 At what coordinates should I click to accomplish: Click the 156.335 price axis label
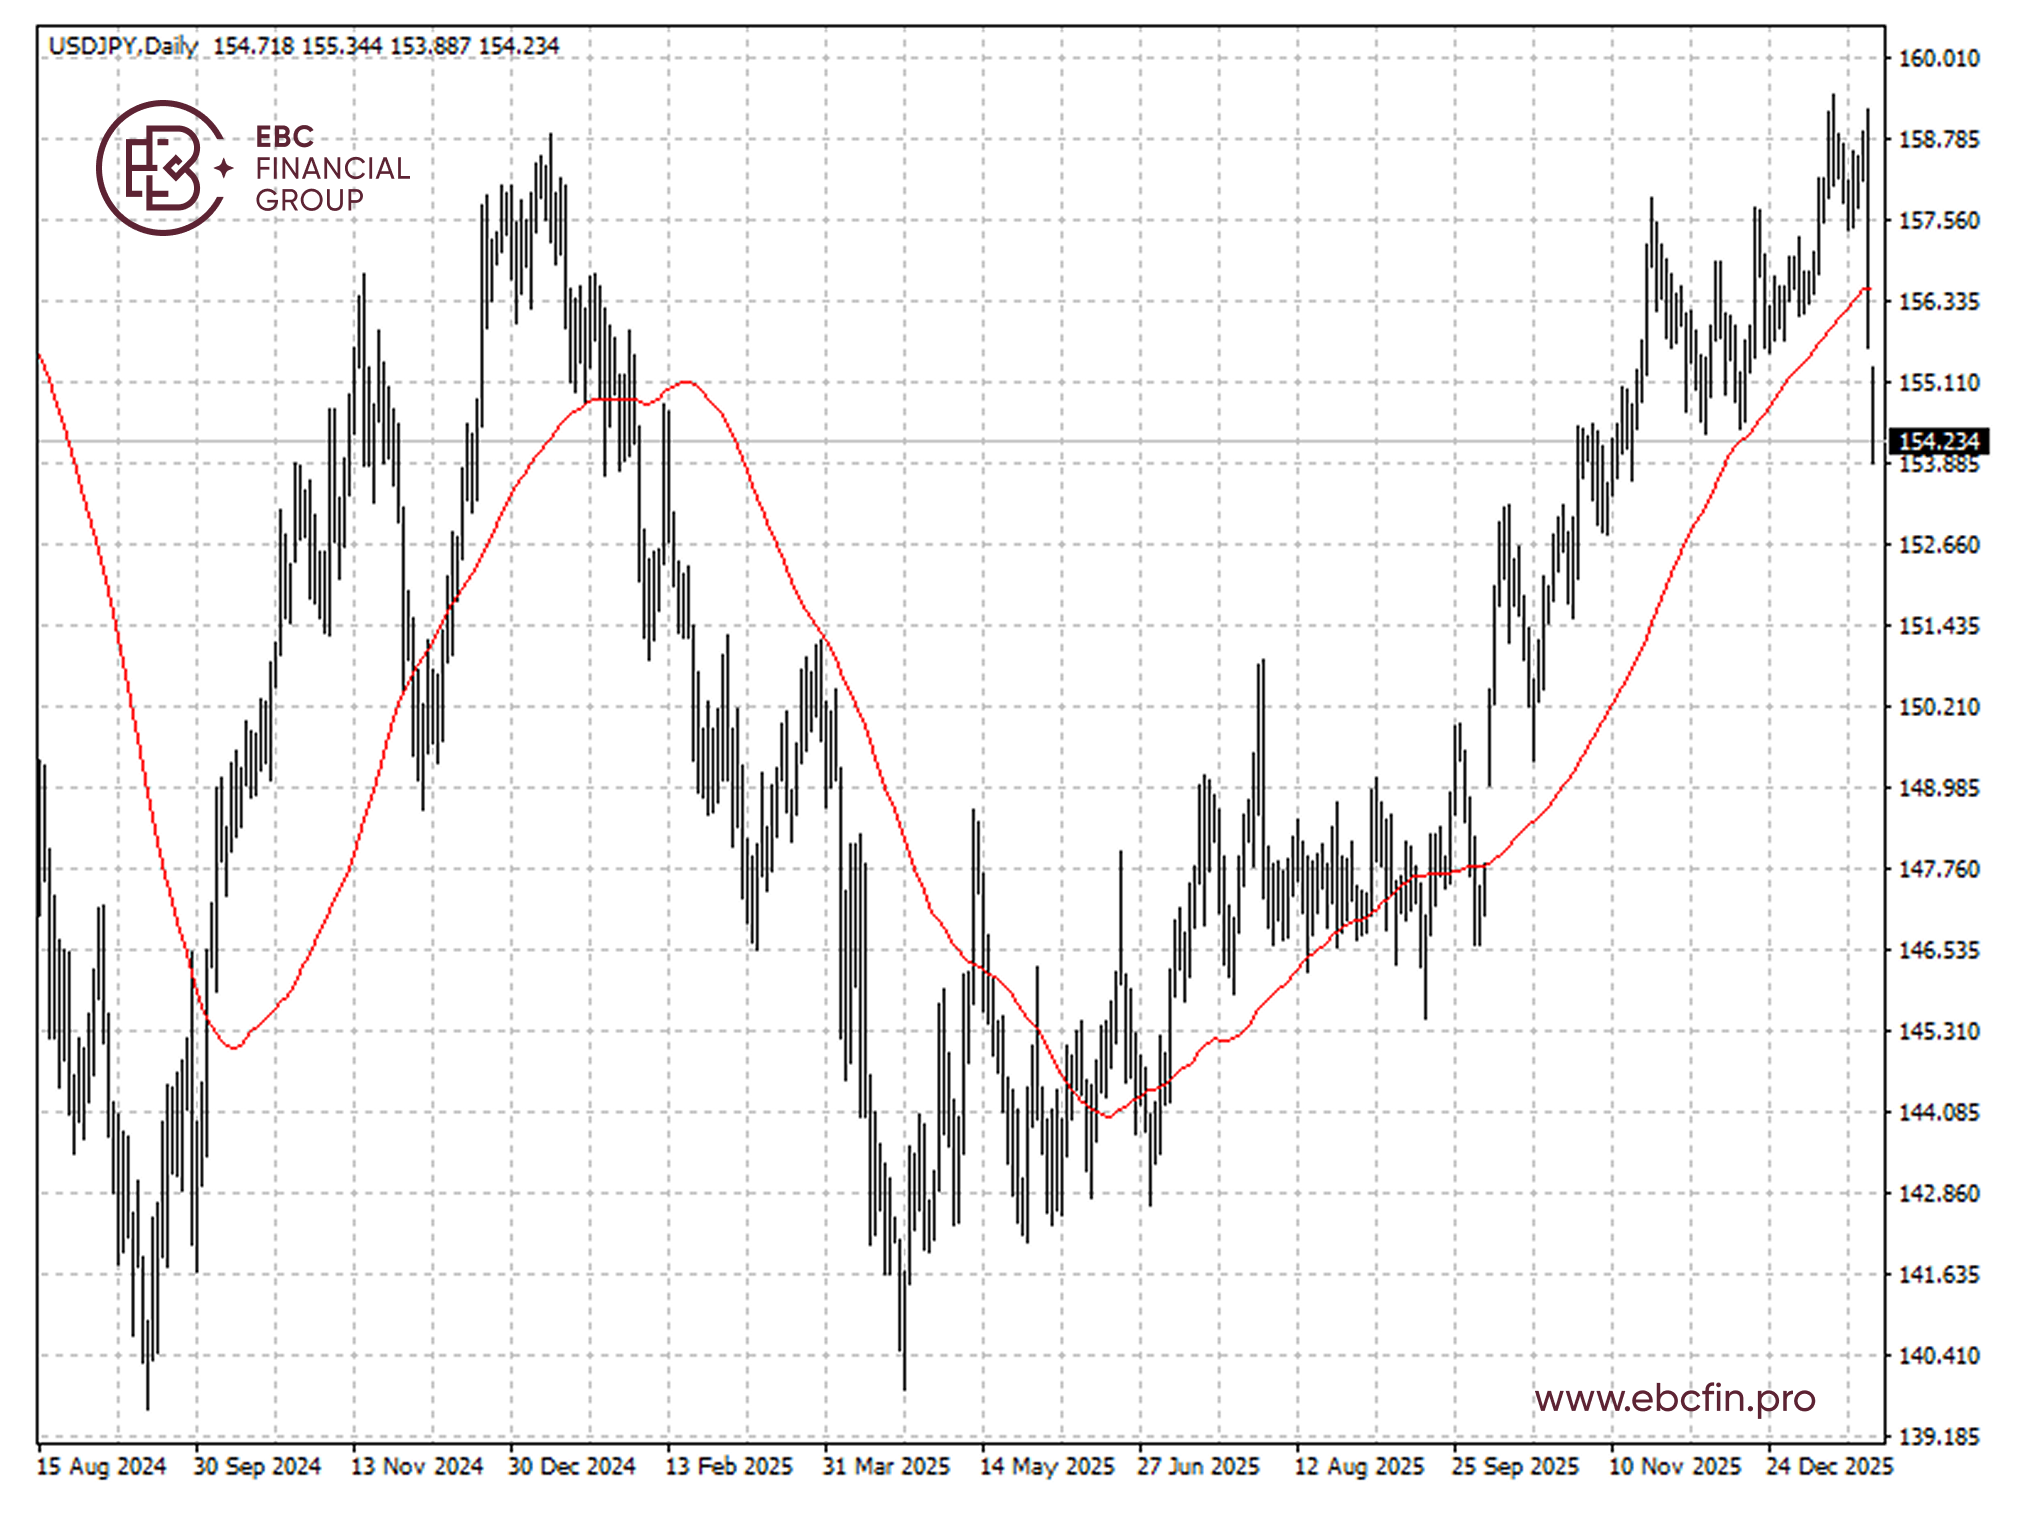click(x=1938, y=302)
